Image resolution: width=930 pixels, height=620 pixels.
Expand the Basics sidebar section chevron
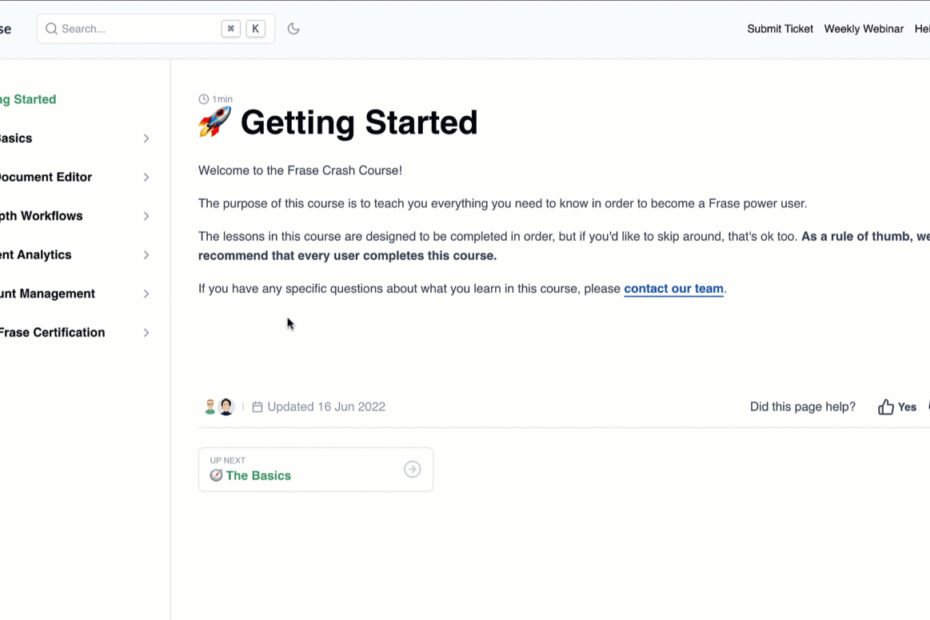146,138
